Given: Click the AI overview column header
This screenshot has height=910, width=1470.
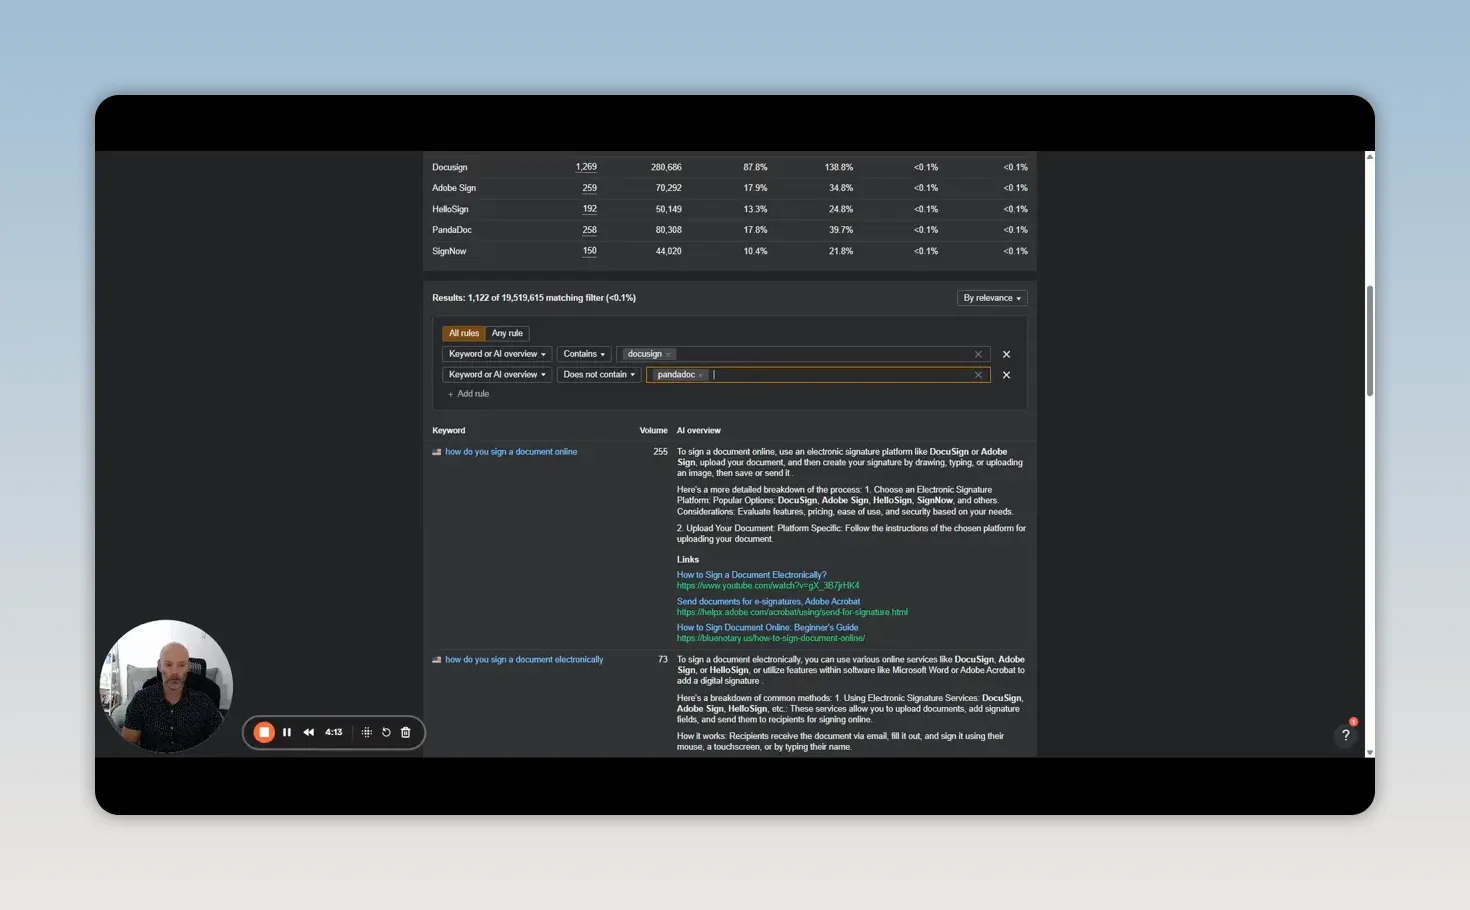Looking at the screenshot, I should (699, 431).
